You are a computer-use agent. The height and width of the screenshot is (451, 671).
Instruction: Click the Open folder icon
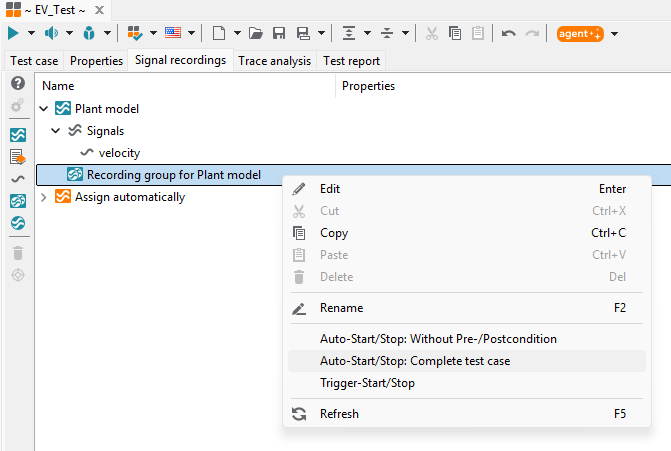[255, 33]
